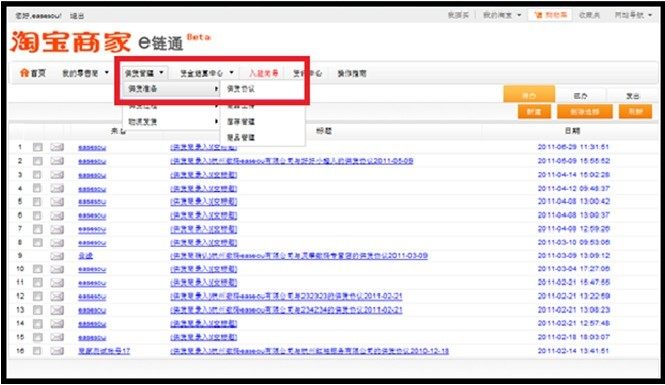Switch to the middle 已办 tab
The width and height of the screenshot is (665, 385).
click(580, 96)
